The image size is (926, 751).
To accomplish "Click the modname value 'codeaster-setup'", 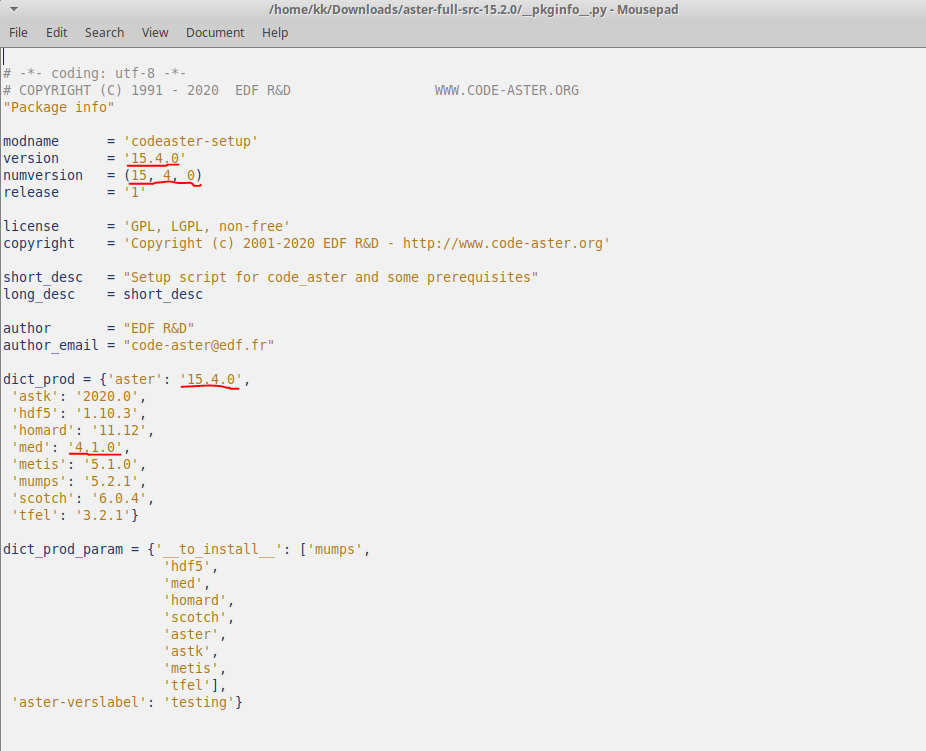I will (191, 141).
